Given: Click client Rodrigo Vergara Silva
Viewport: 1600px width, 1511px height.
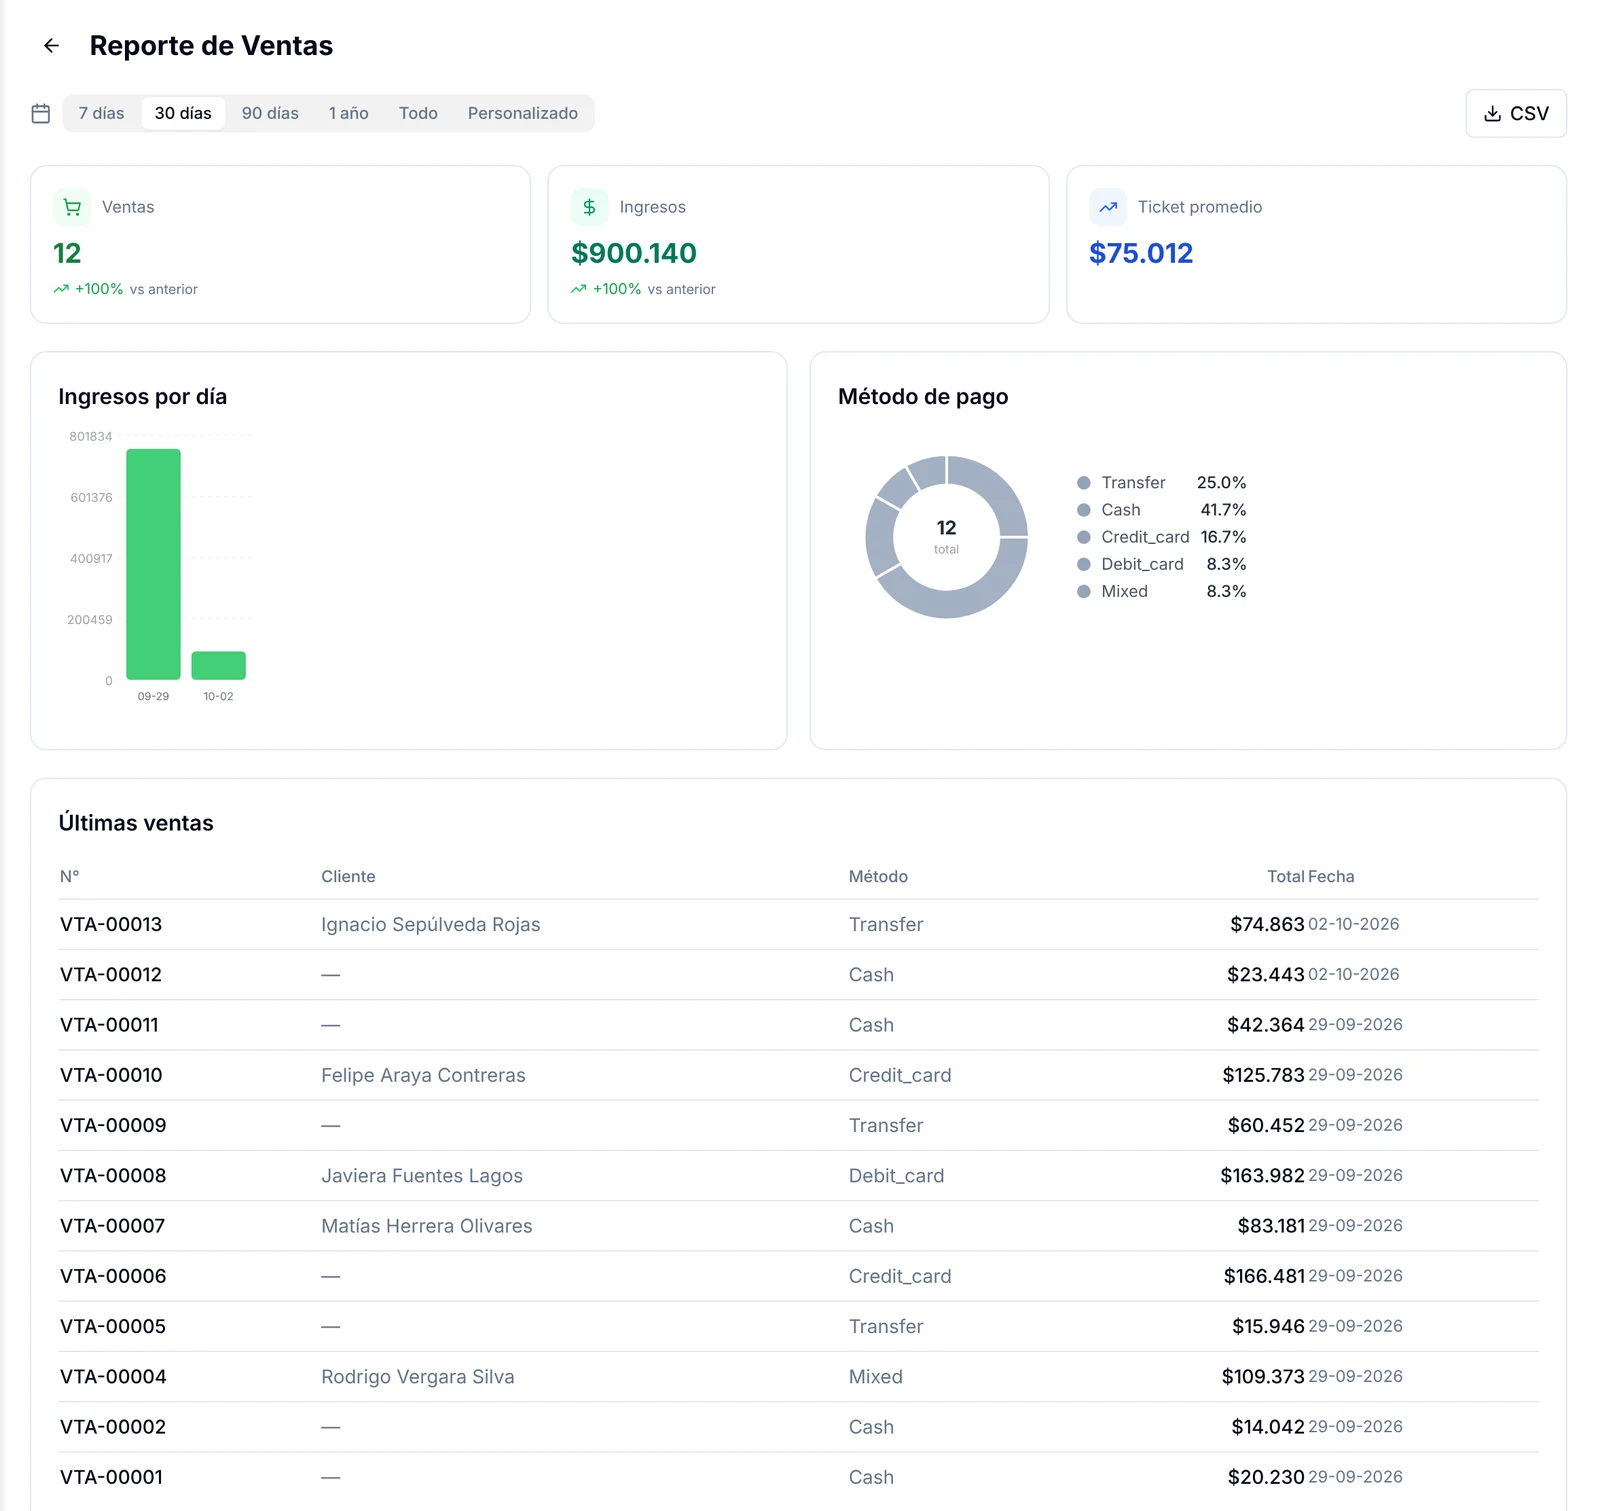Looking at the screenshot, I should 418,1376.
